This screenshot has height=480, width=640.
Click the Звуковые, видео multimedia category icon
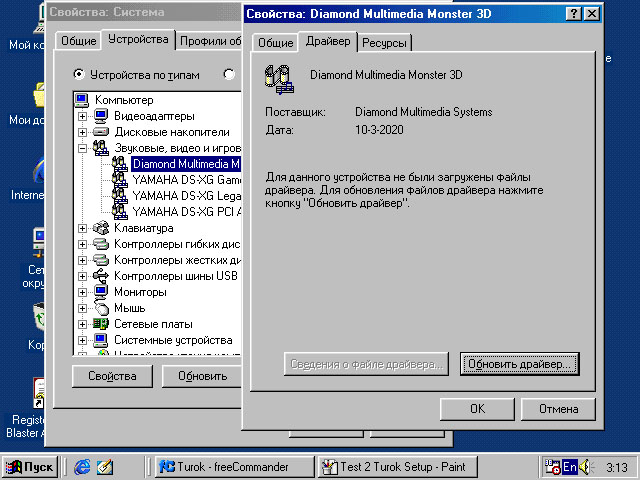[x=101, y=148]
